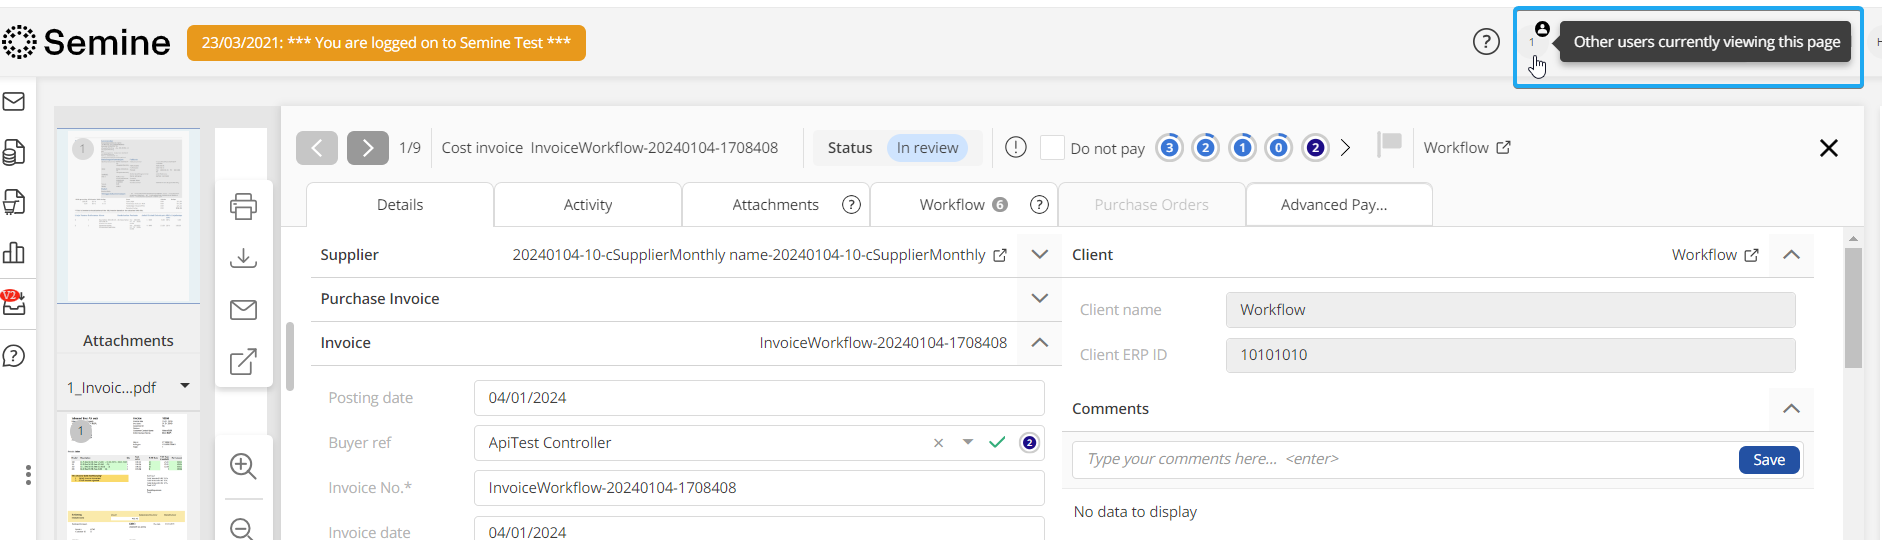
Task: Click the print icon in document toolbar
Action: [243, 206]
